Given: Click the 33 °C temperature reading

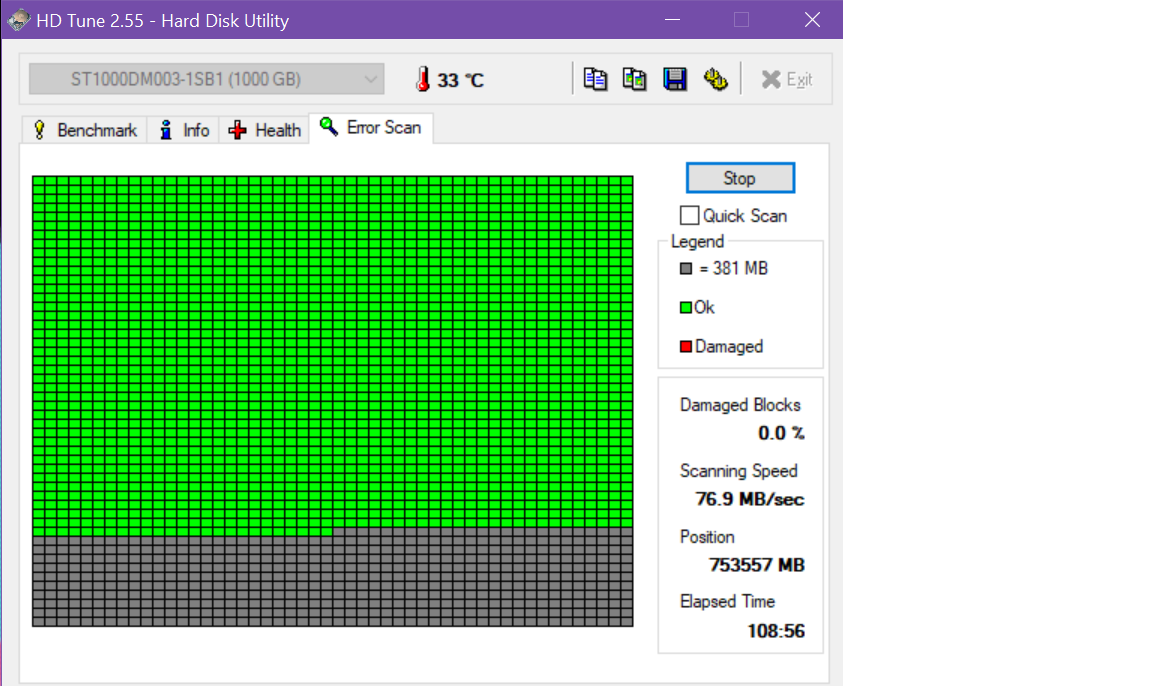Looking at the screenshot, I should [461, 80].
